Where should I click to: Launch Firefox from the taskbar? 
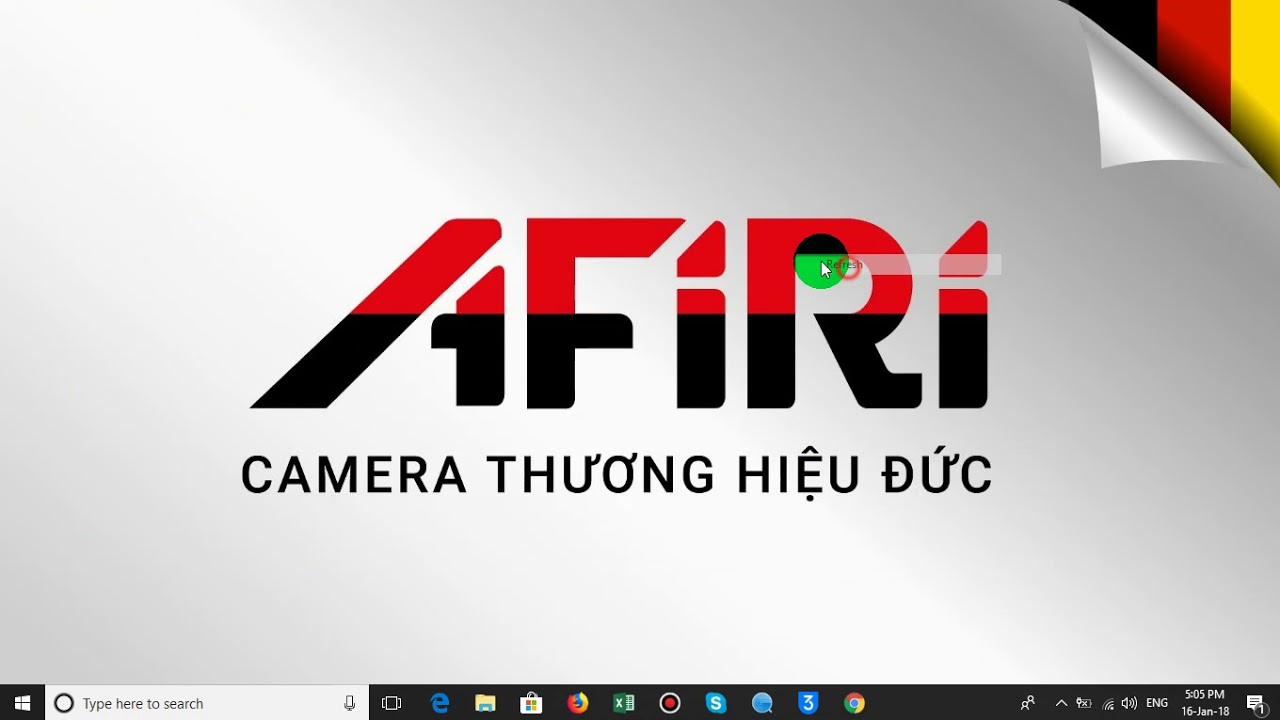pos(578,703)
